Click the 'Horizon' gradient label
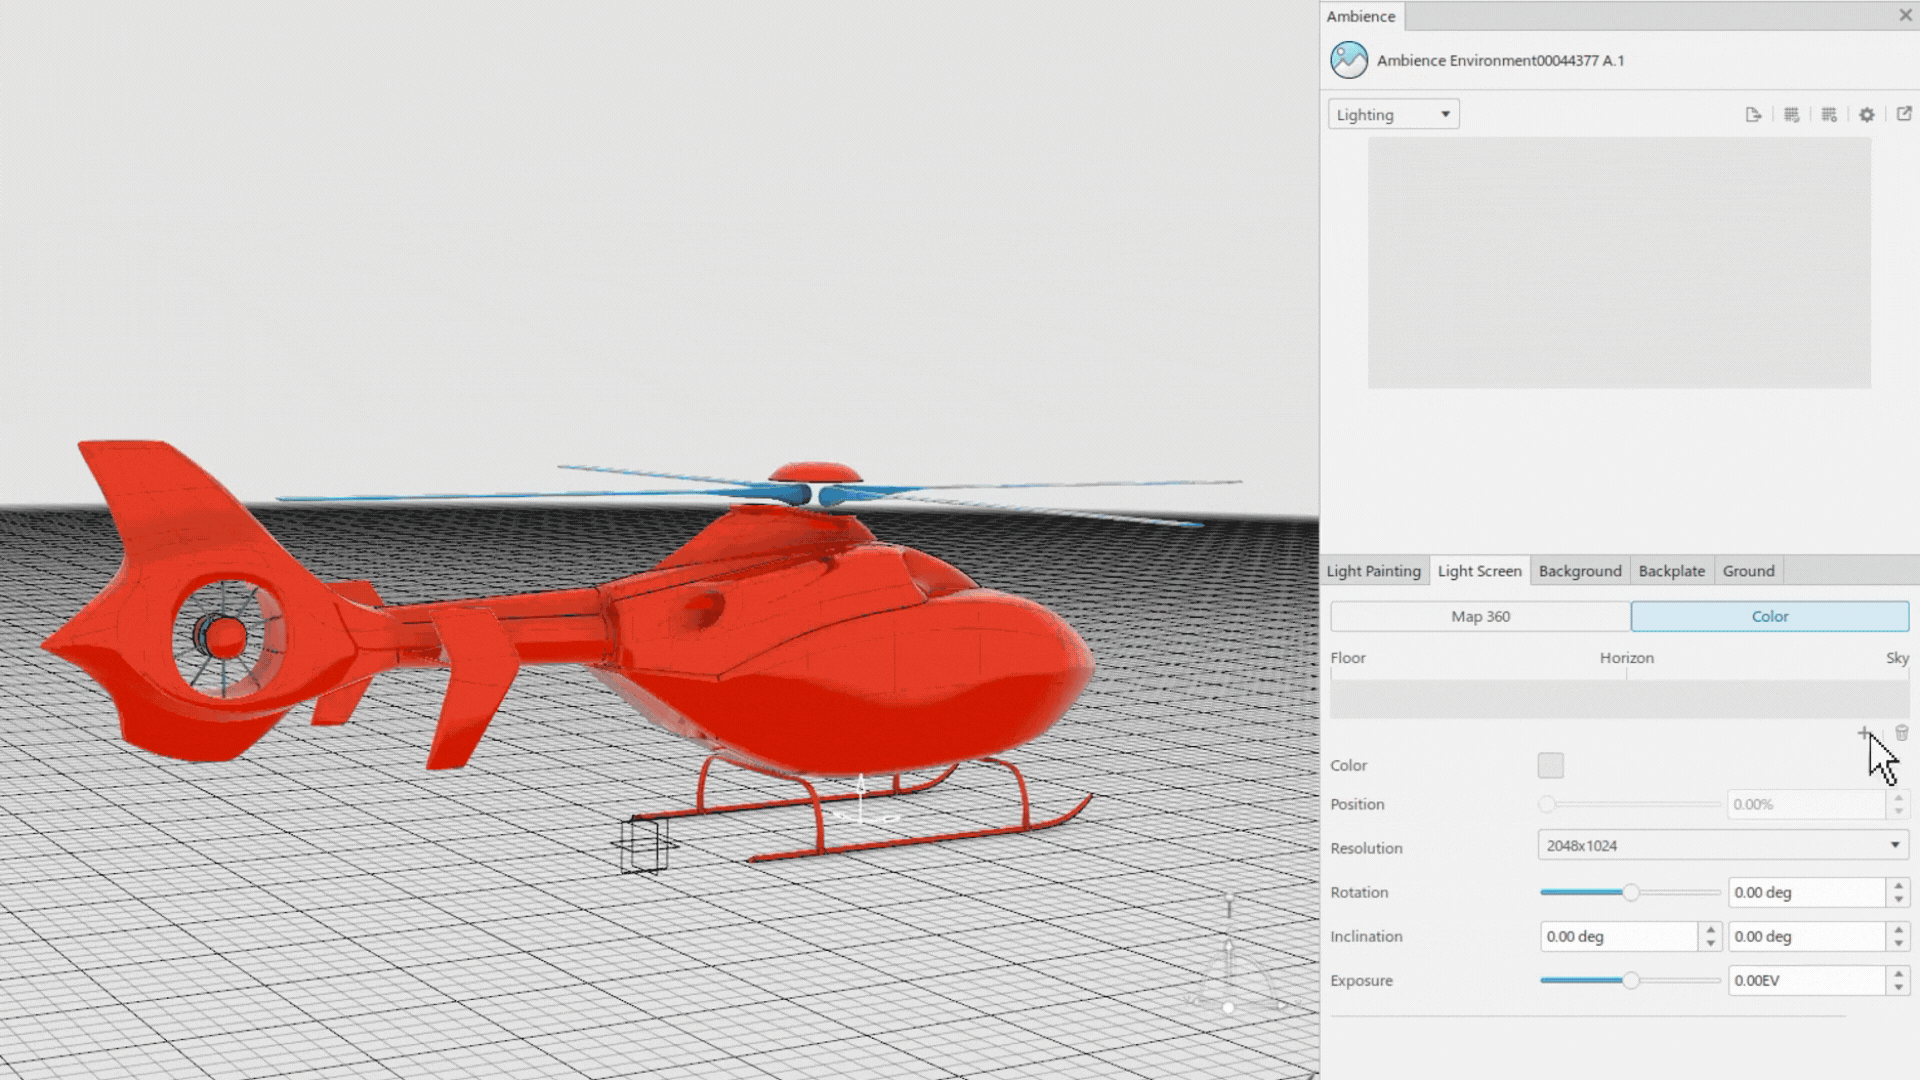 pos(1626,658)
